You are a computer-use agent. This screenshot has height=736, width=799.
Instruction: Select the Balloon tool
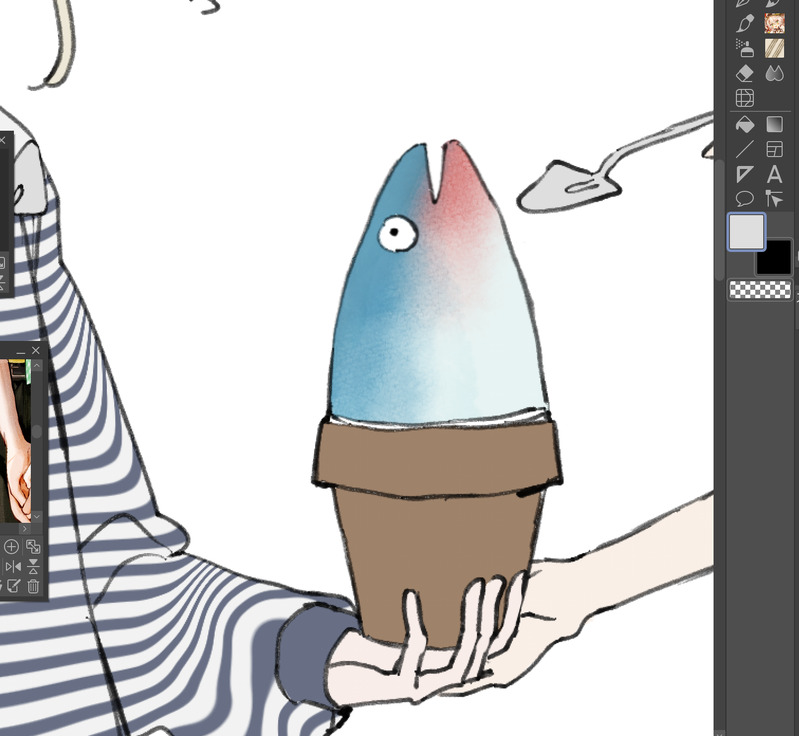[744, 198]
